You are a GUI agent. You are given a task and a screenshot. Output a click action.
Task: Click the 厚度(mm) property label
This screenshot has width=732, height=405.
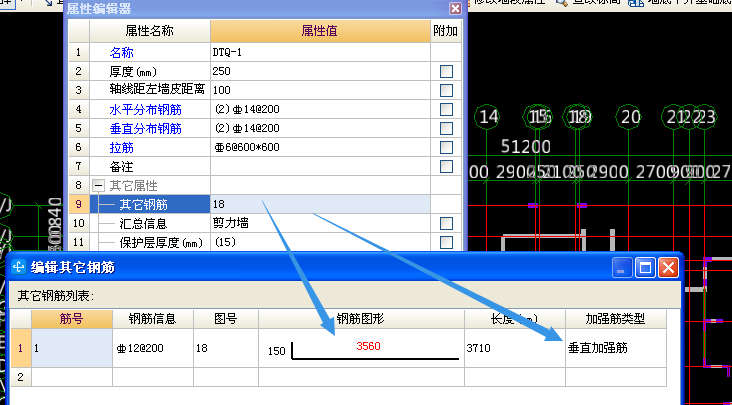coord(133,72)
